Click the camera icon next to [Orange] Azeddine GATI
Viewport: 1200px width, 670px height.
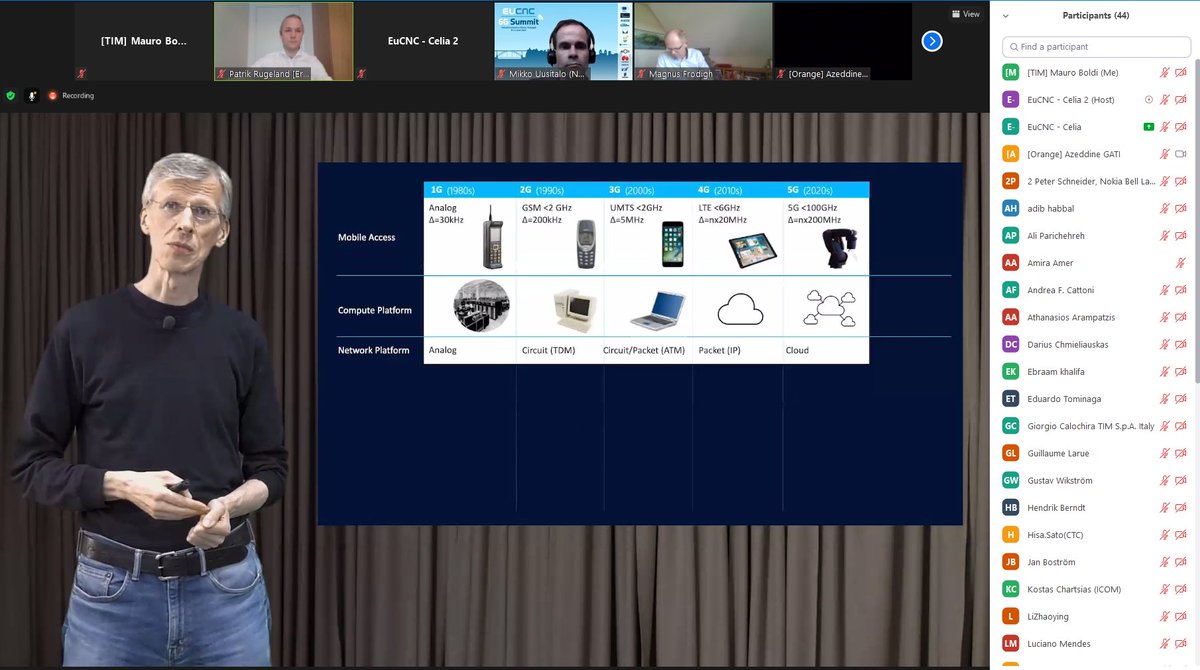click(1180, 153)
